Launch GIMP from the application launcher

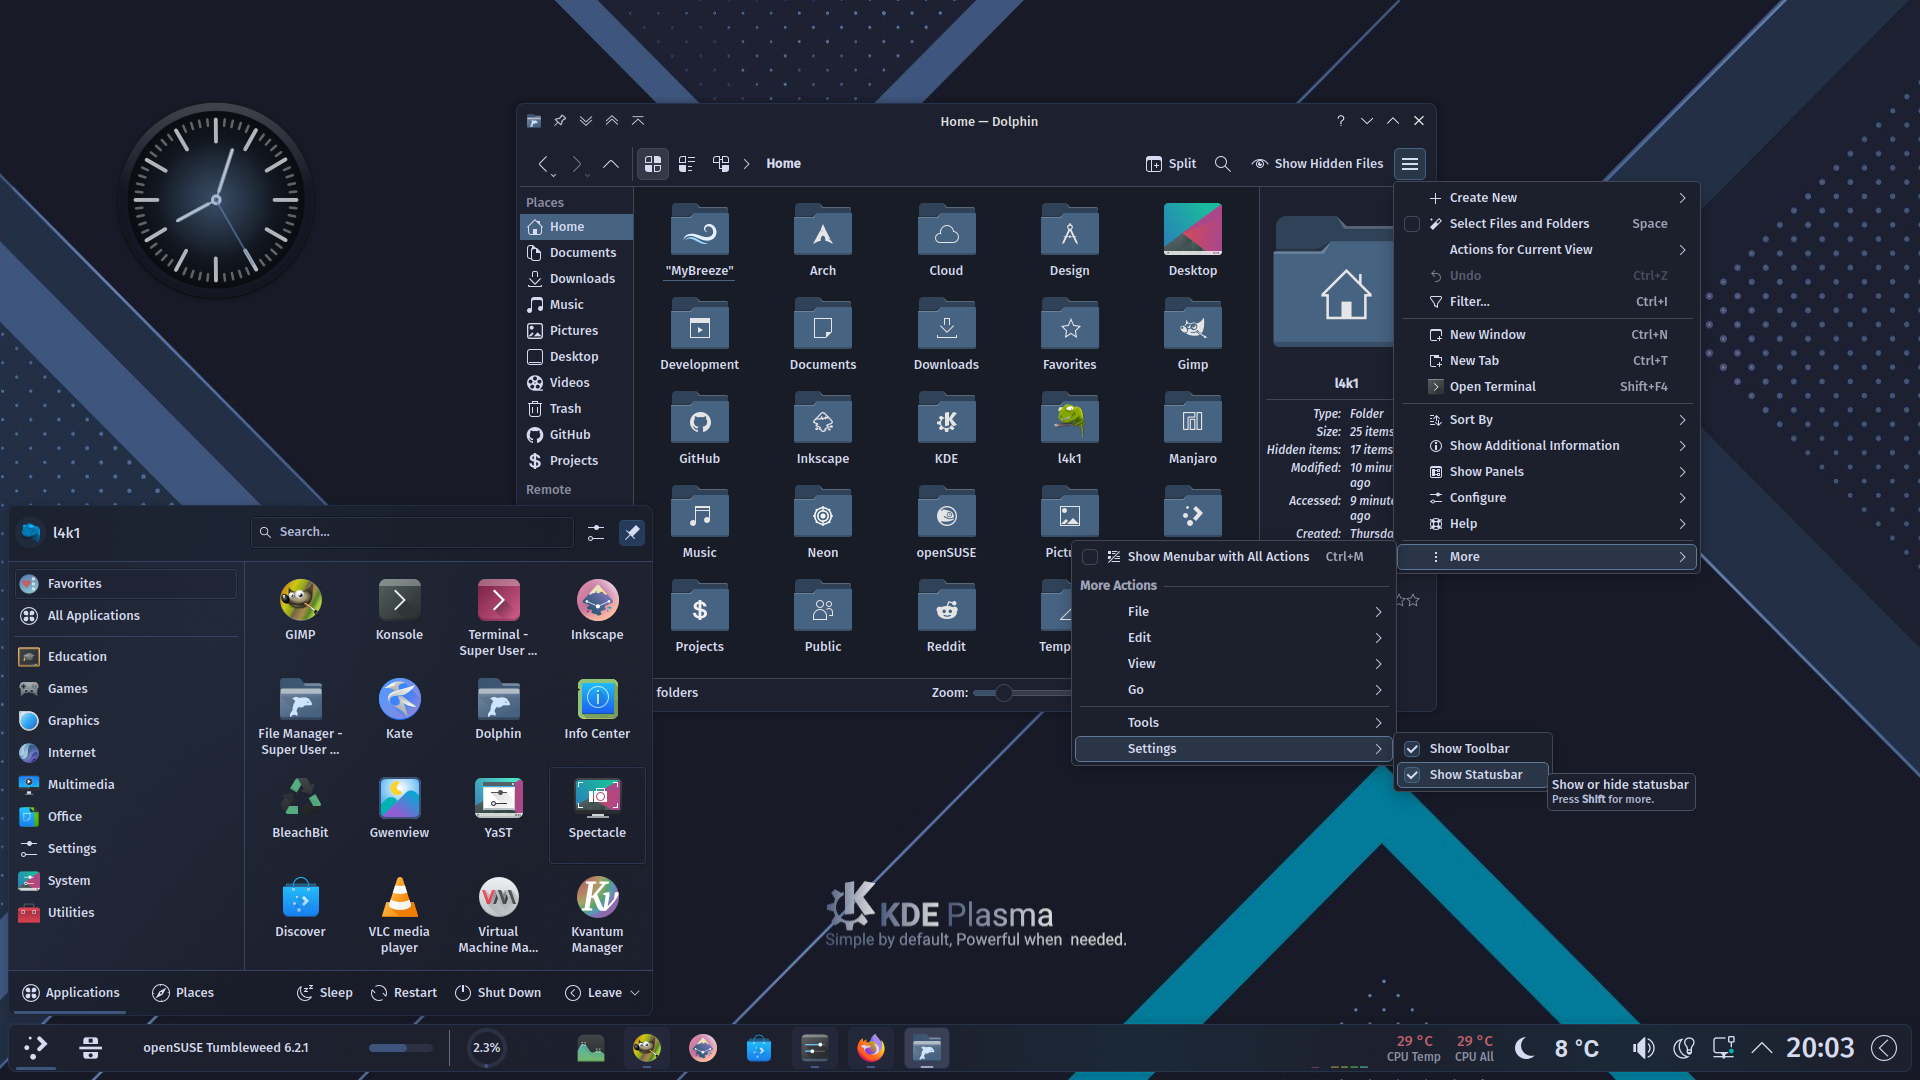point(300,611)
